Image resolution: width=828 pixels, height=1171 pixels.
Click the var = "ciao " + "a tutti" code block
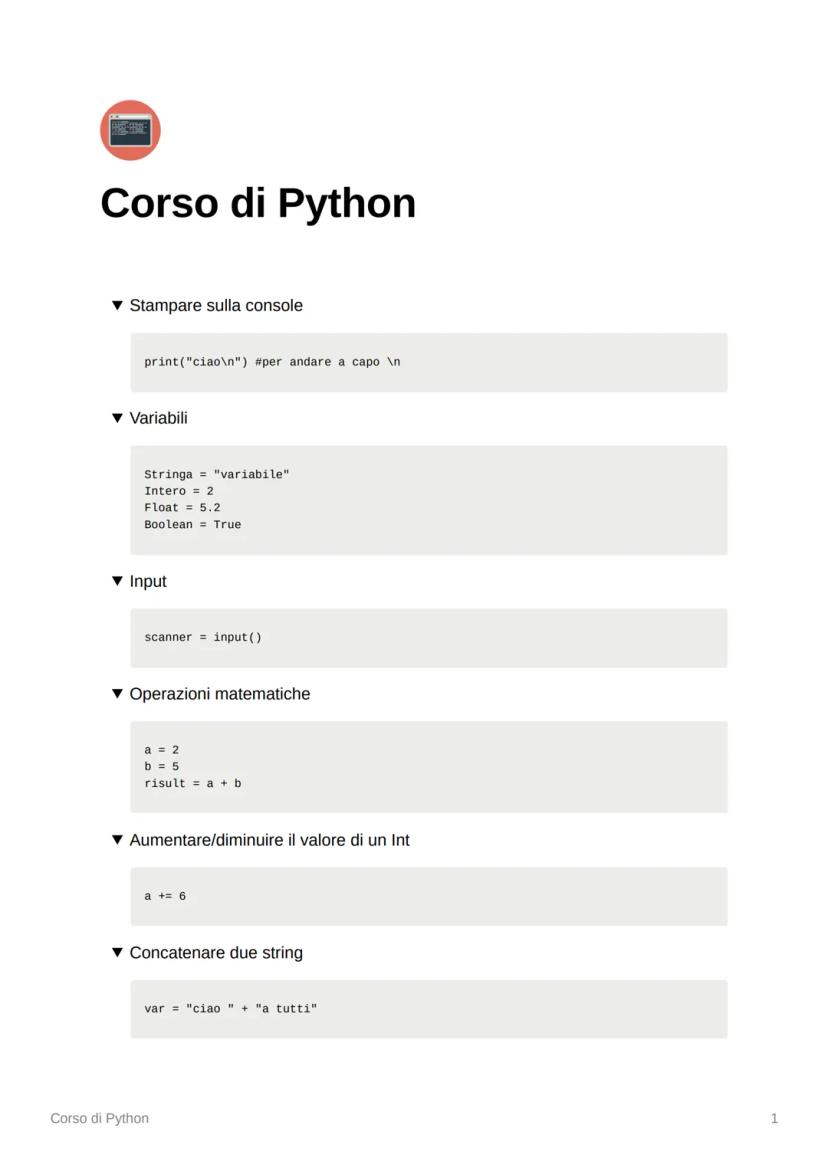(428, 1009)
